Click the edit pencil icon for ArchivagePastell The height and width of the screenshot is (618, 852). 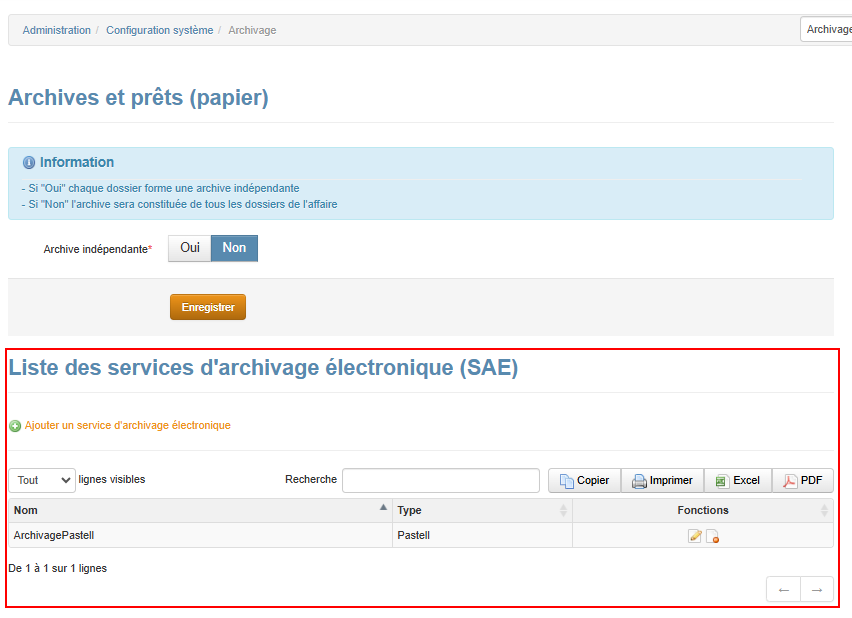coord(694,536)
